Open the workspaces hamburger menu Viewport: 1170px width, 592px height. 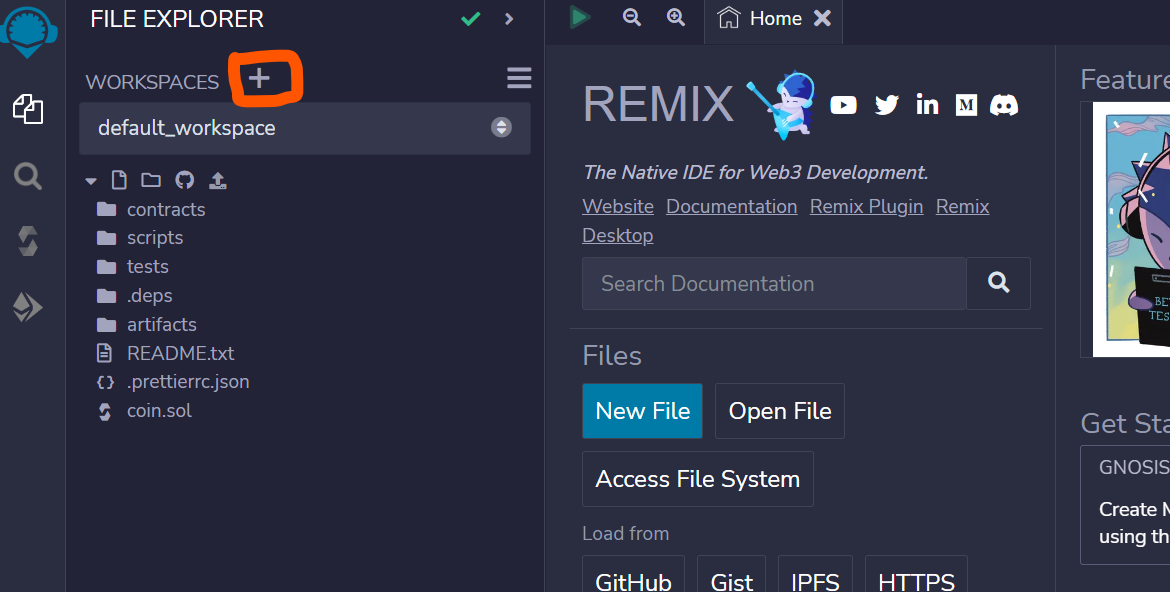(519, 78)
